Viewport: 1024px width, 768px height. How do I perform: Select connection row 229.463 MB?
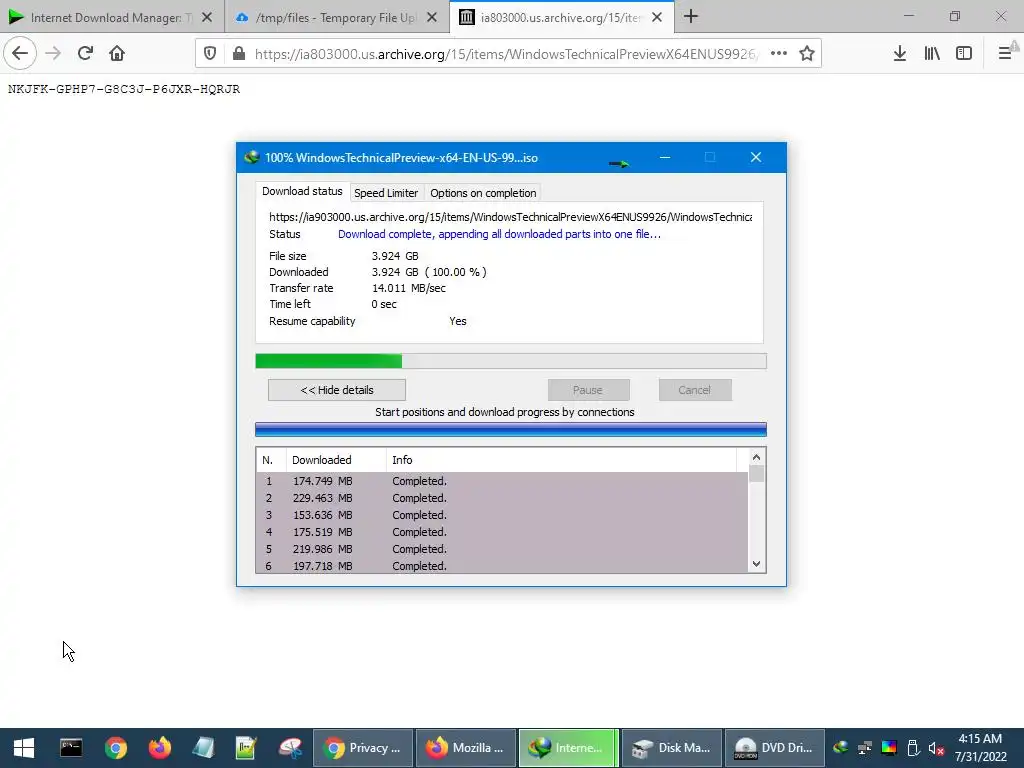[502, 498]
